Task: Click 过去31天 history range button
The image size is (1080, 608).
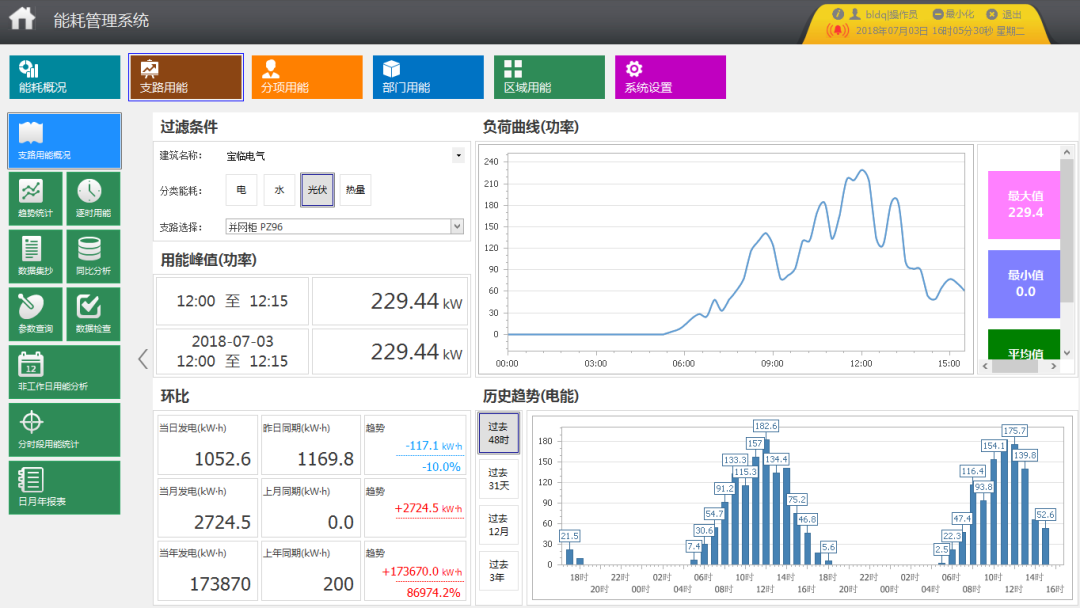Action: pyautogui.click(x=498, y=478)
